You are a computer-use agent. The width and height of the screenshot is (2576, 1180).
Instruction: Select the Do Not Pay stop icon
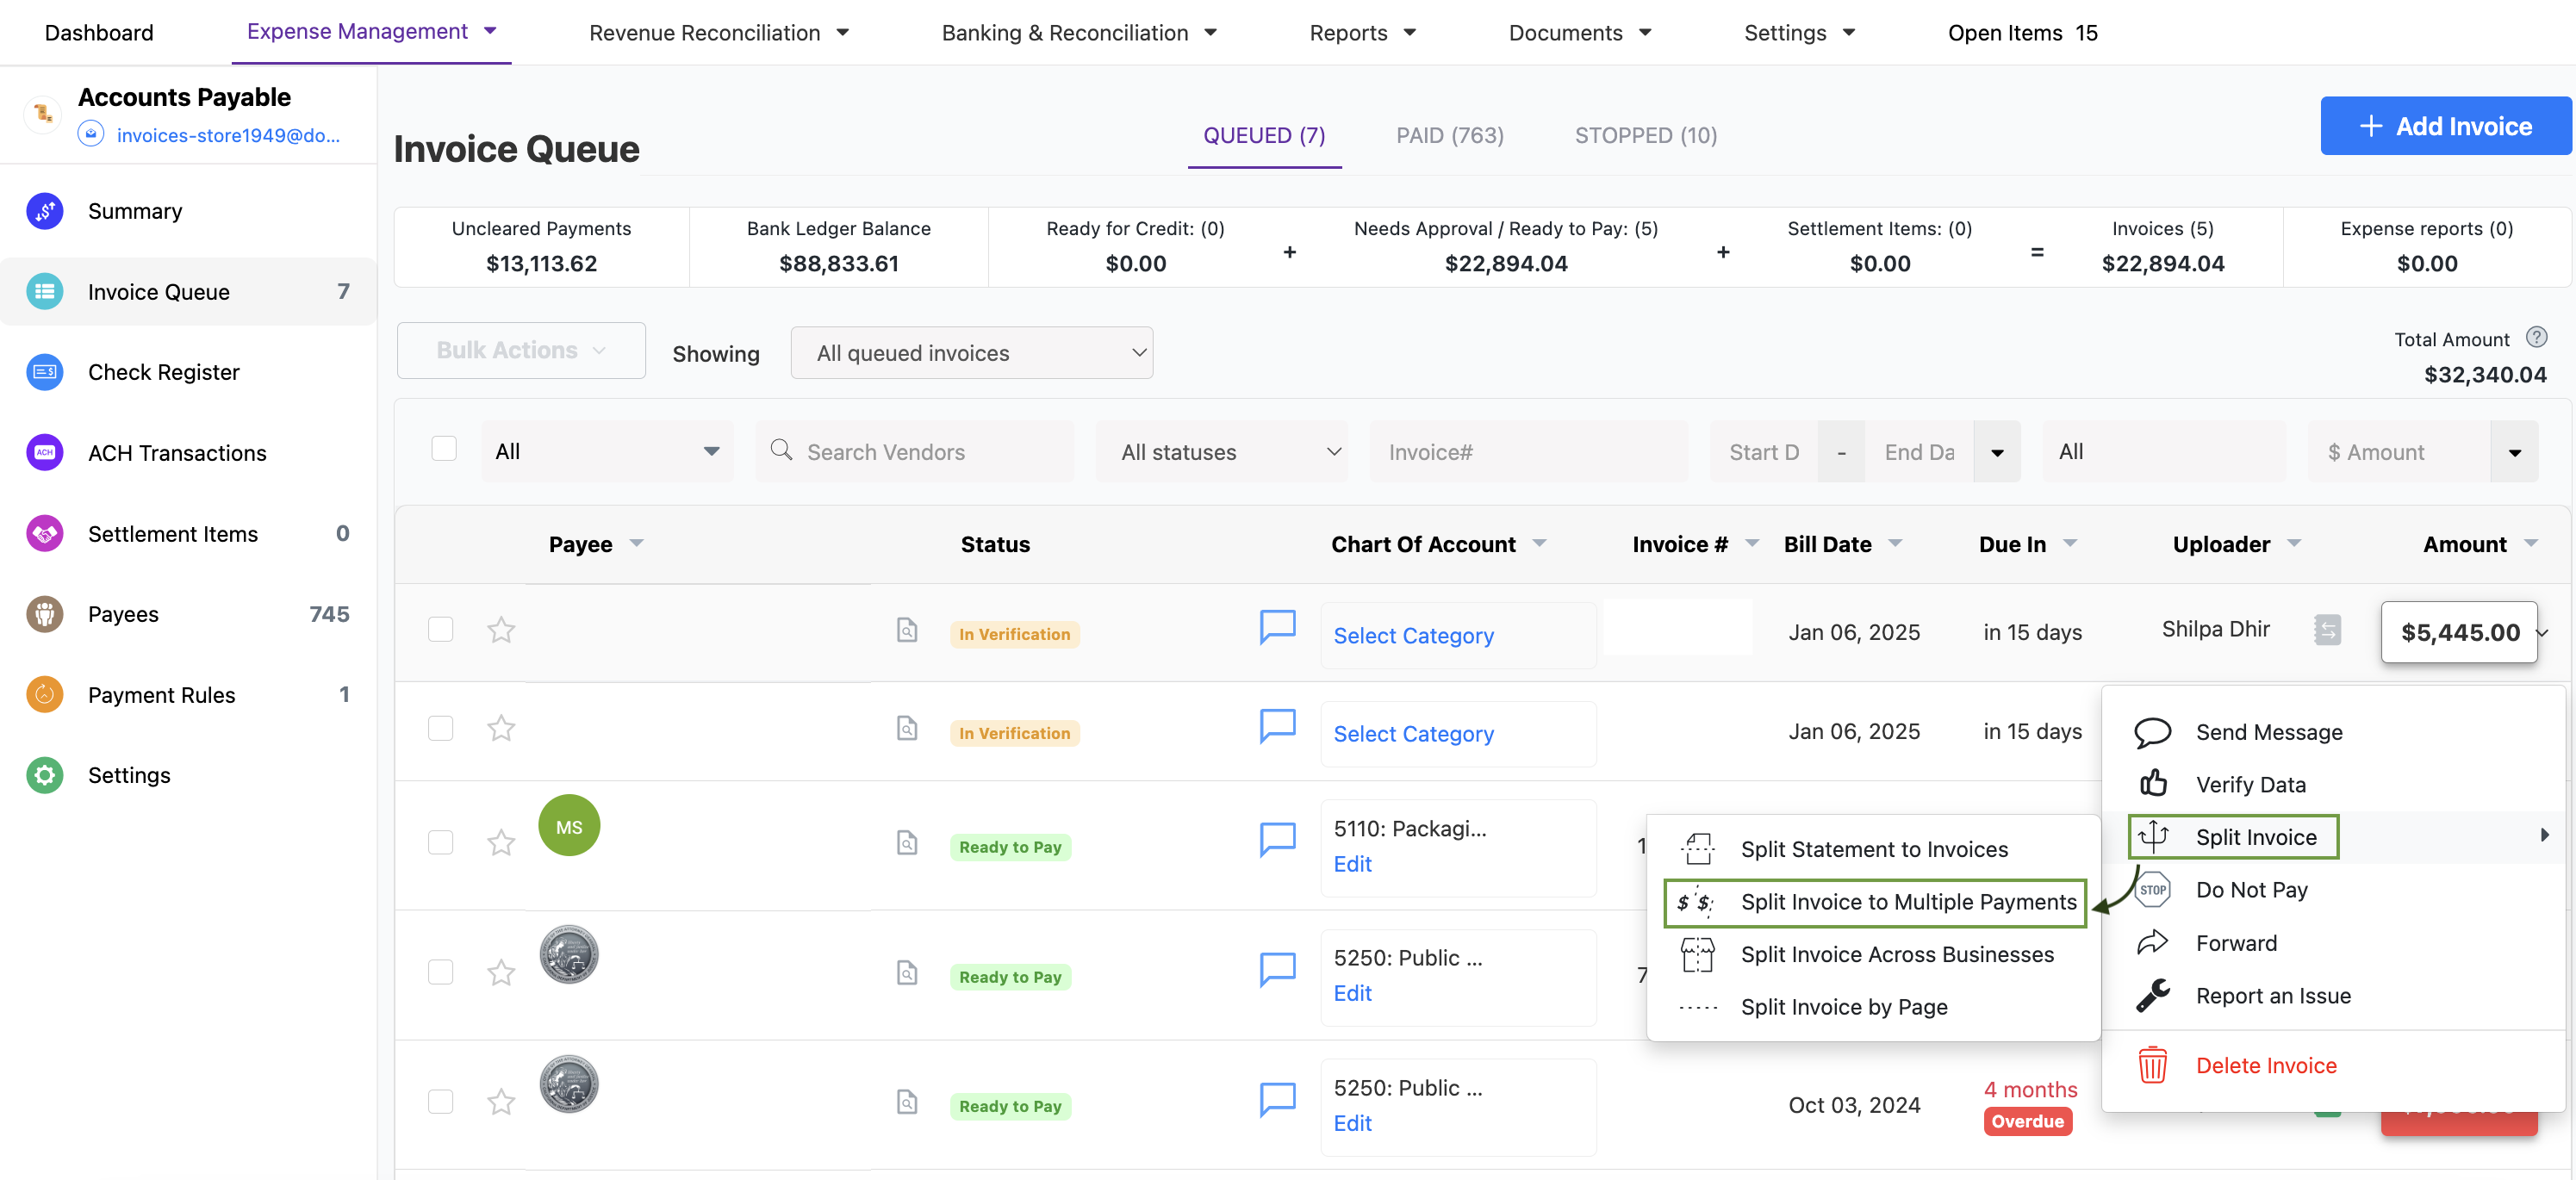click(2152, 889)
